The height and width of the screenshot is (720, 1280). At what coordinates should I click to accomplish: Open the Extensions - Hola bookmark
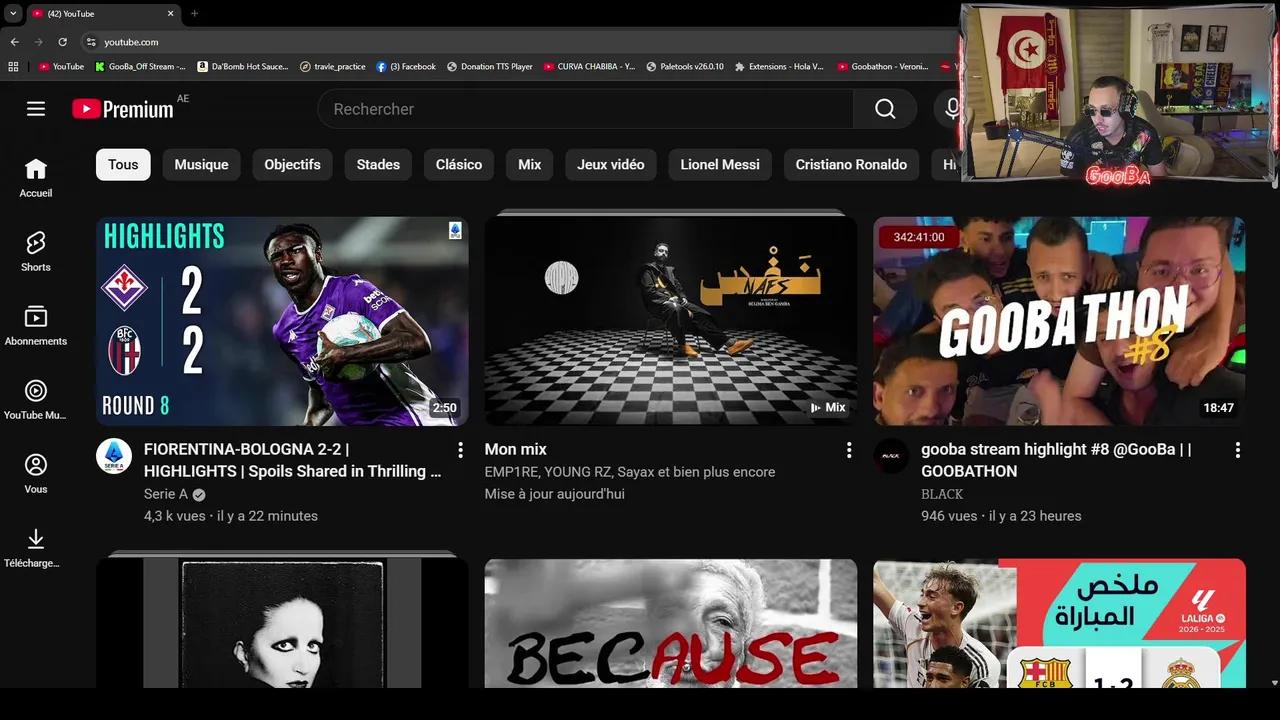tap(779, 66)
